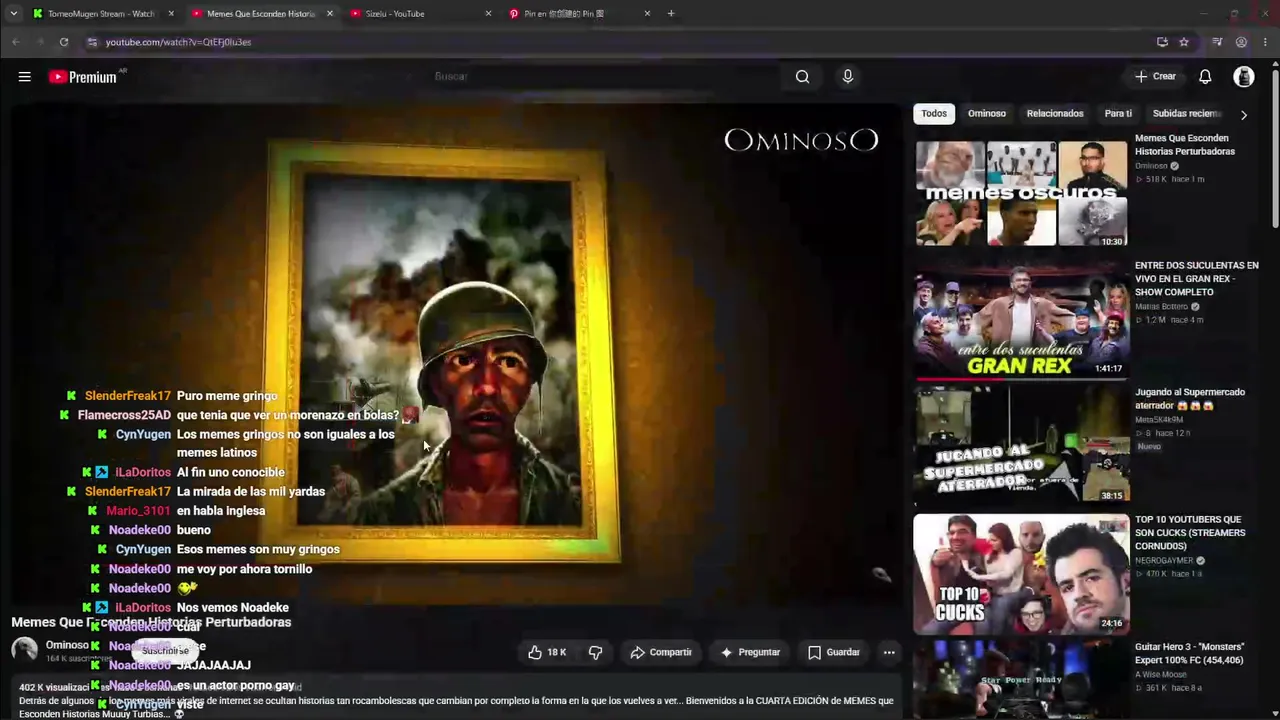Click the browser address bar URL
1280x720 pixels.
point(178,42)
